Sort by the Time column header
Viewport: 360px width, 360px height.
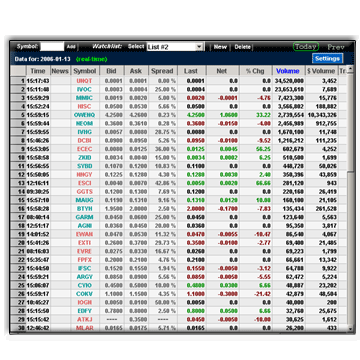coord(38,71)
